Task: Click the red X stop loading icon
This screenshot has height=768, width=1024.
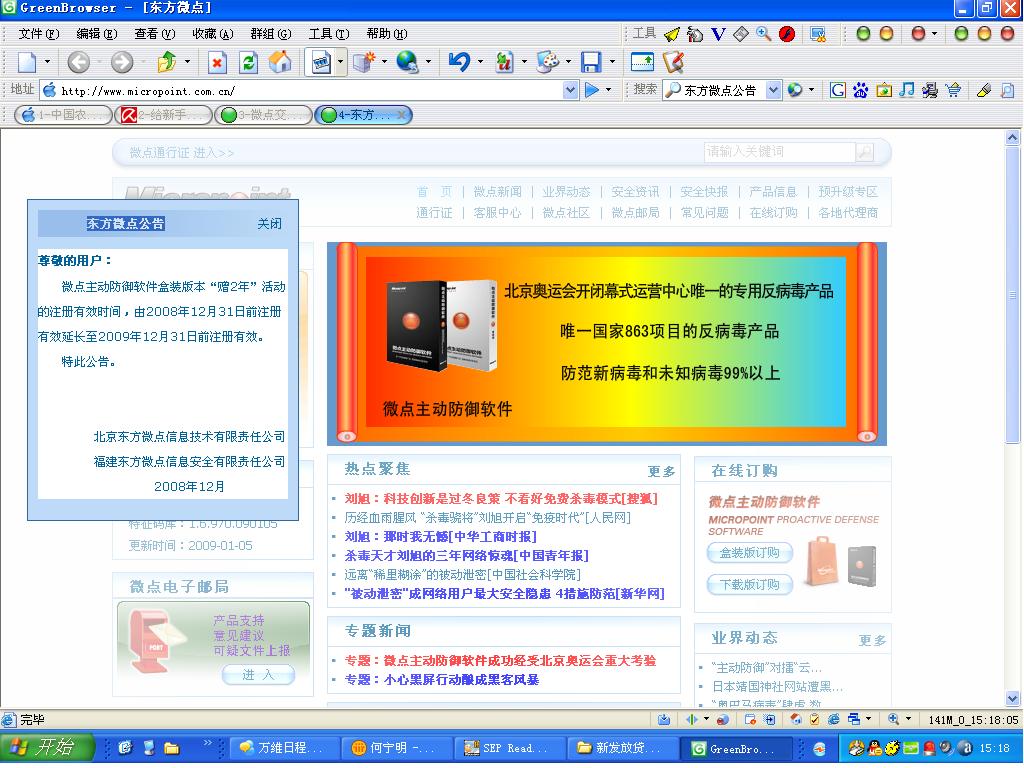Action: (217, 63)
